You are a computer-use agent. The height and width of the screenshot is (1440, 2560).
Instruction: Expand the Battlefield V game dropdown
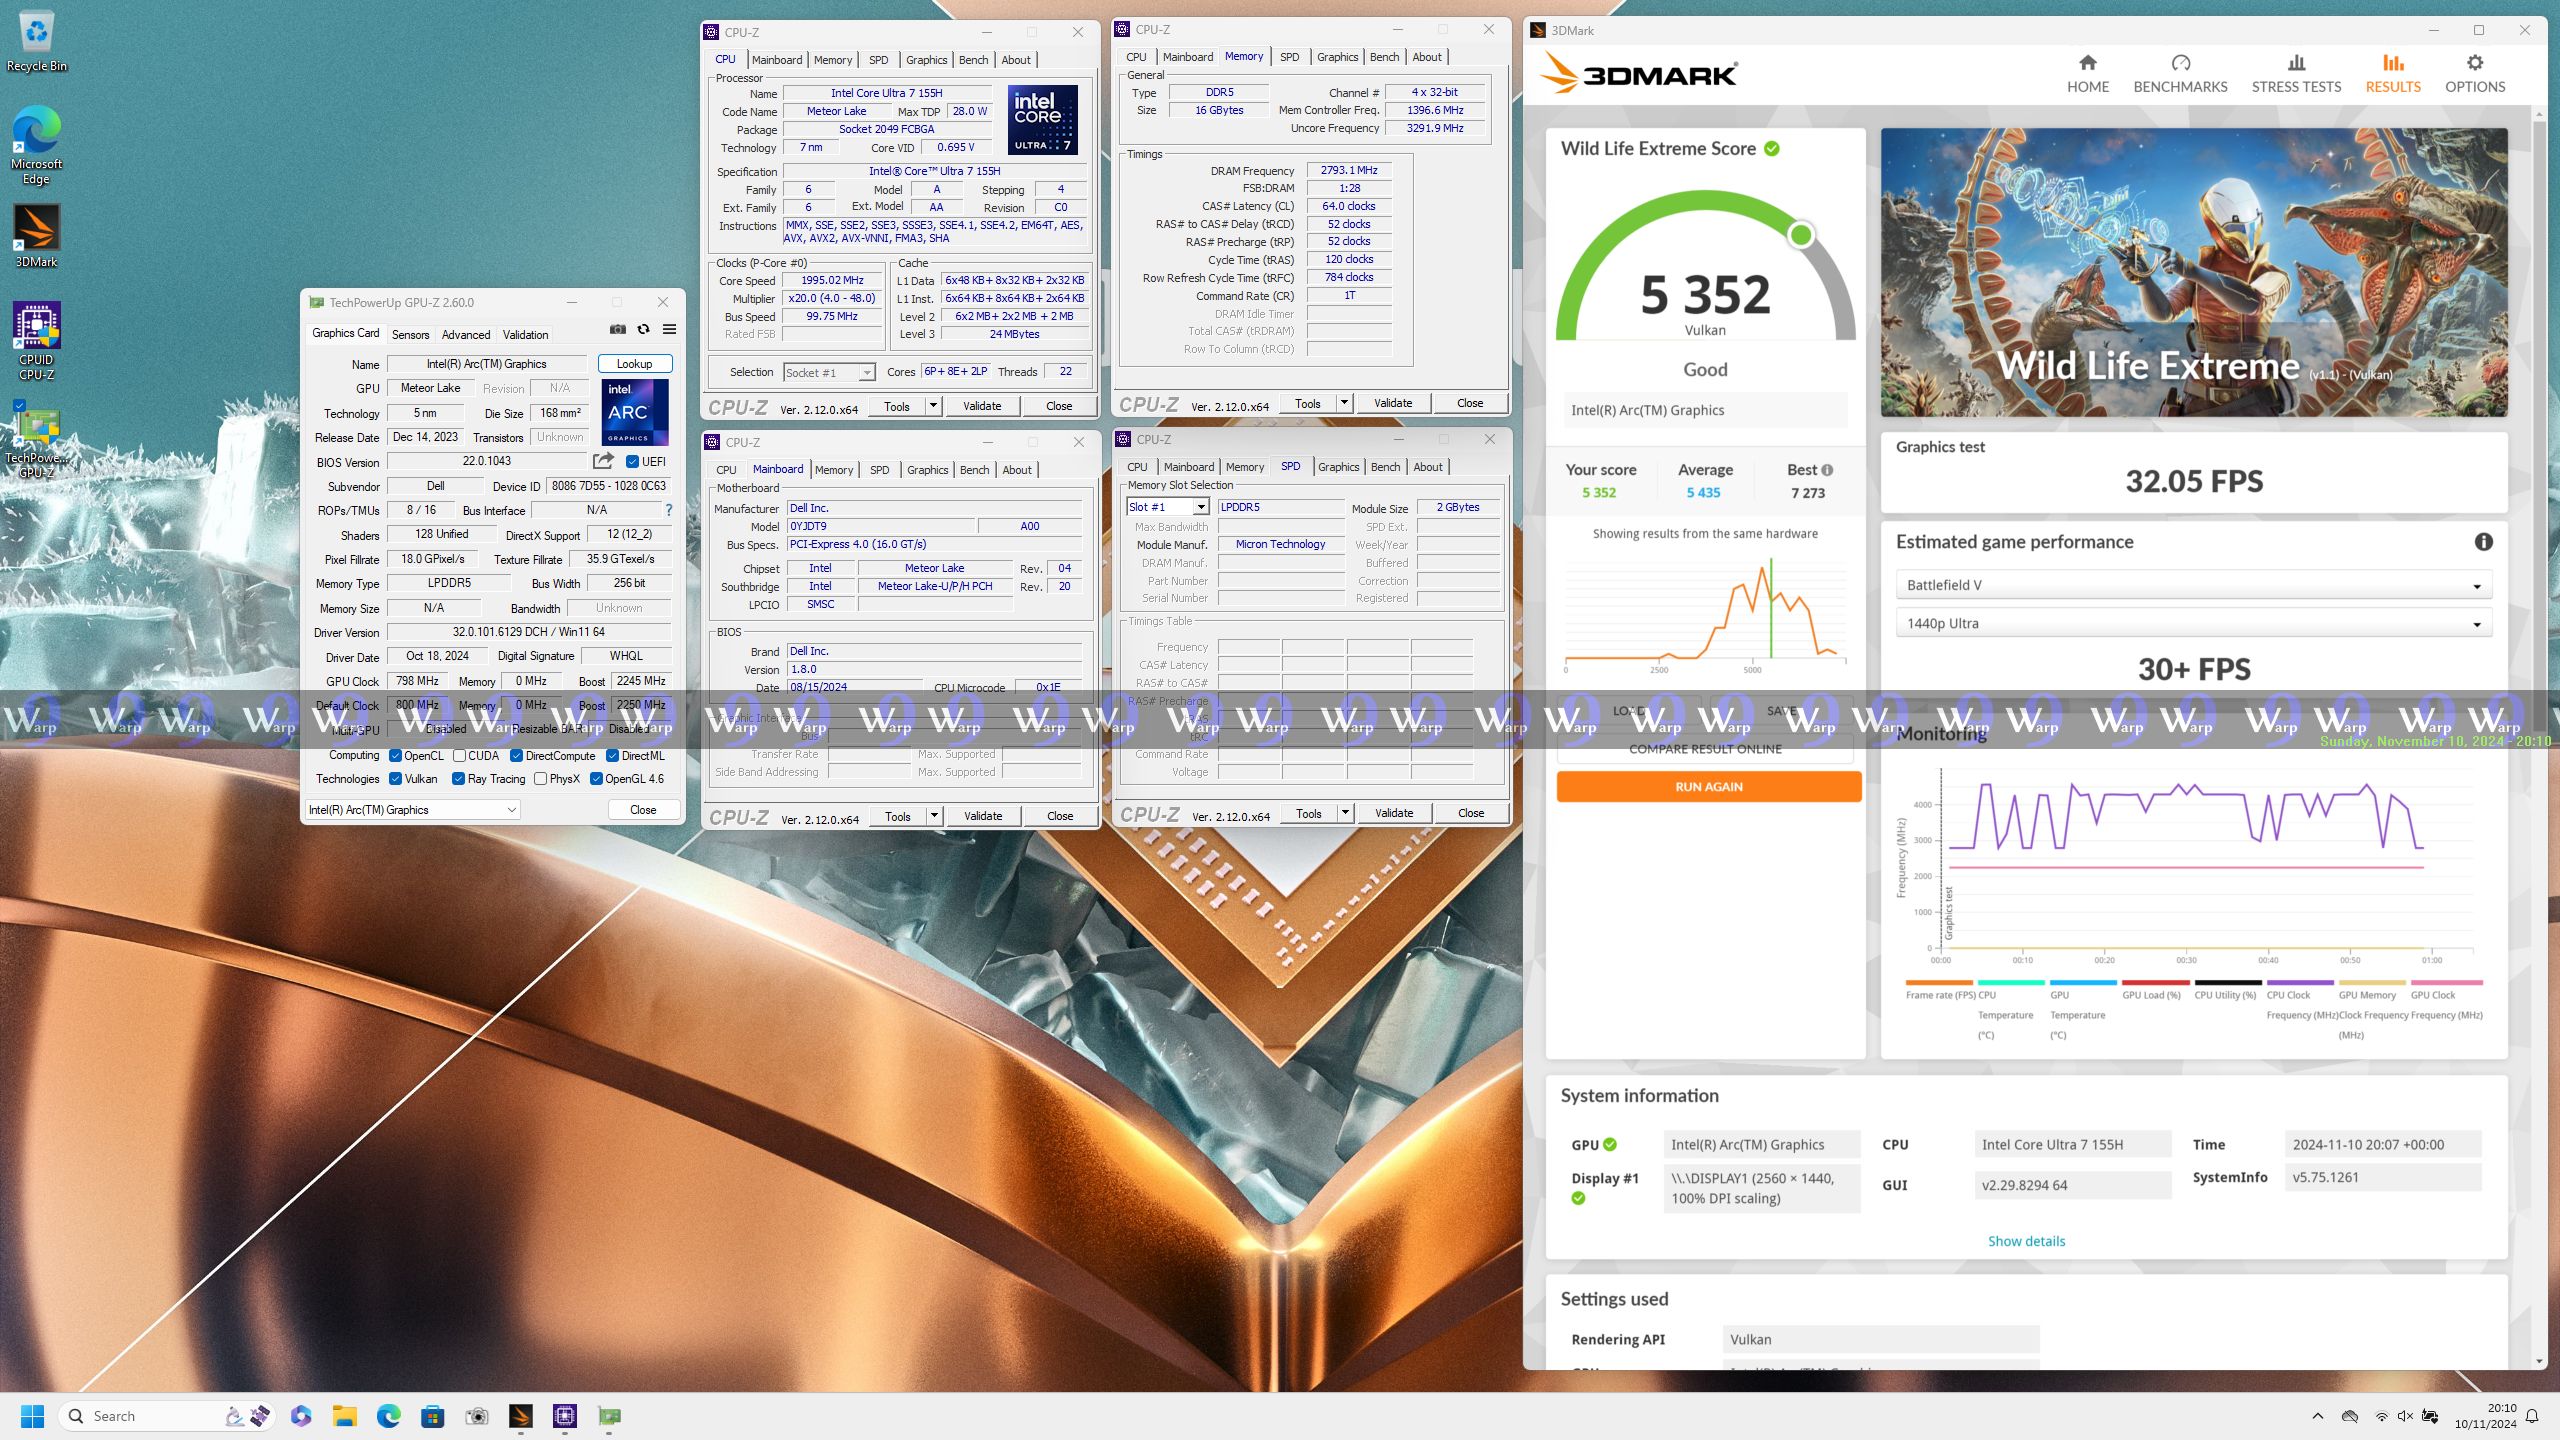point(2193,585)
